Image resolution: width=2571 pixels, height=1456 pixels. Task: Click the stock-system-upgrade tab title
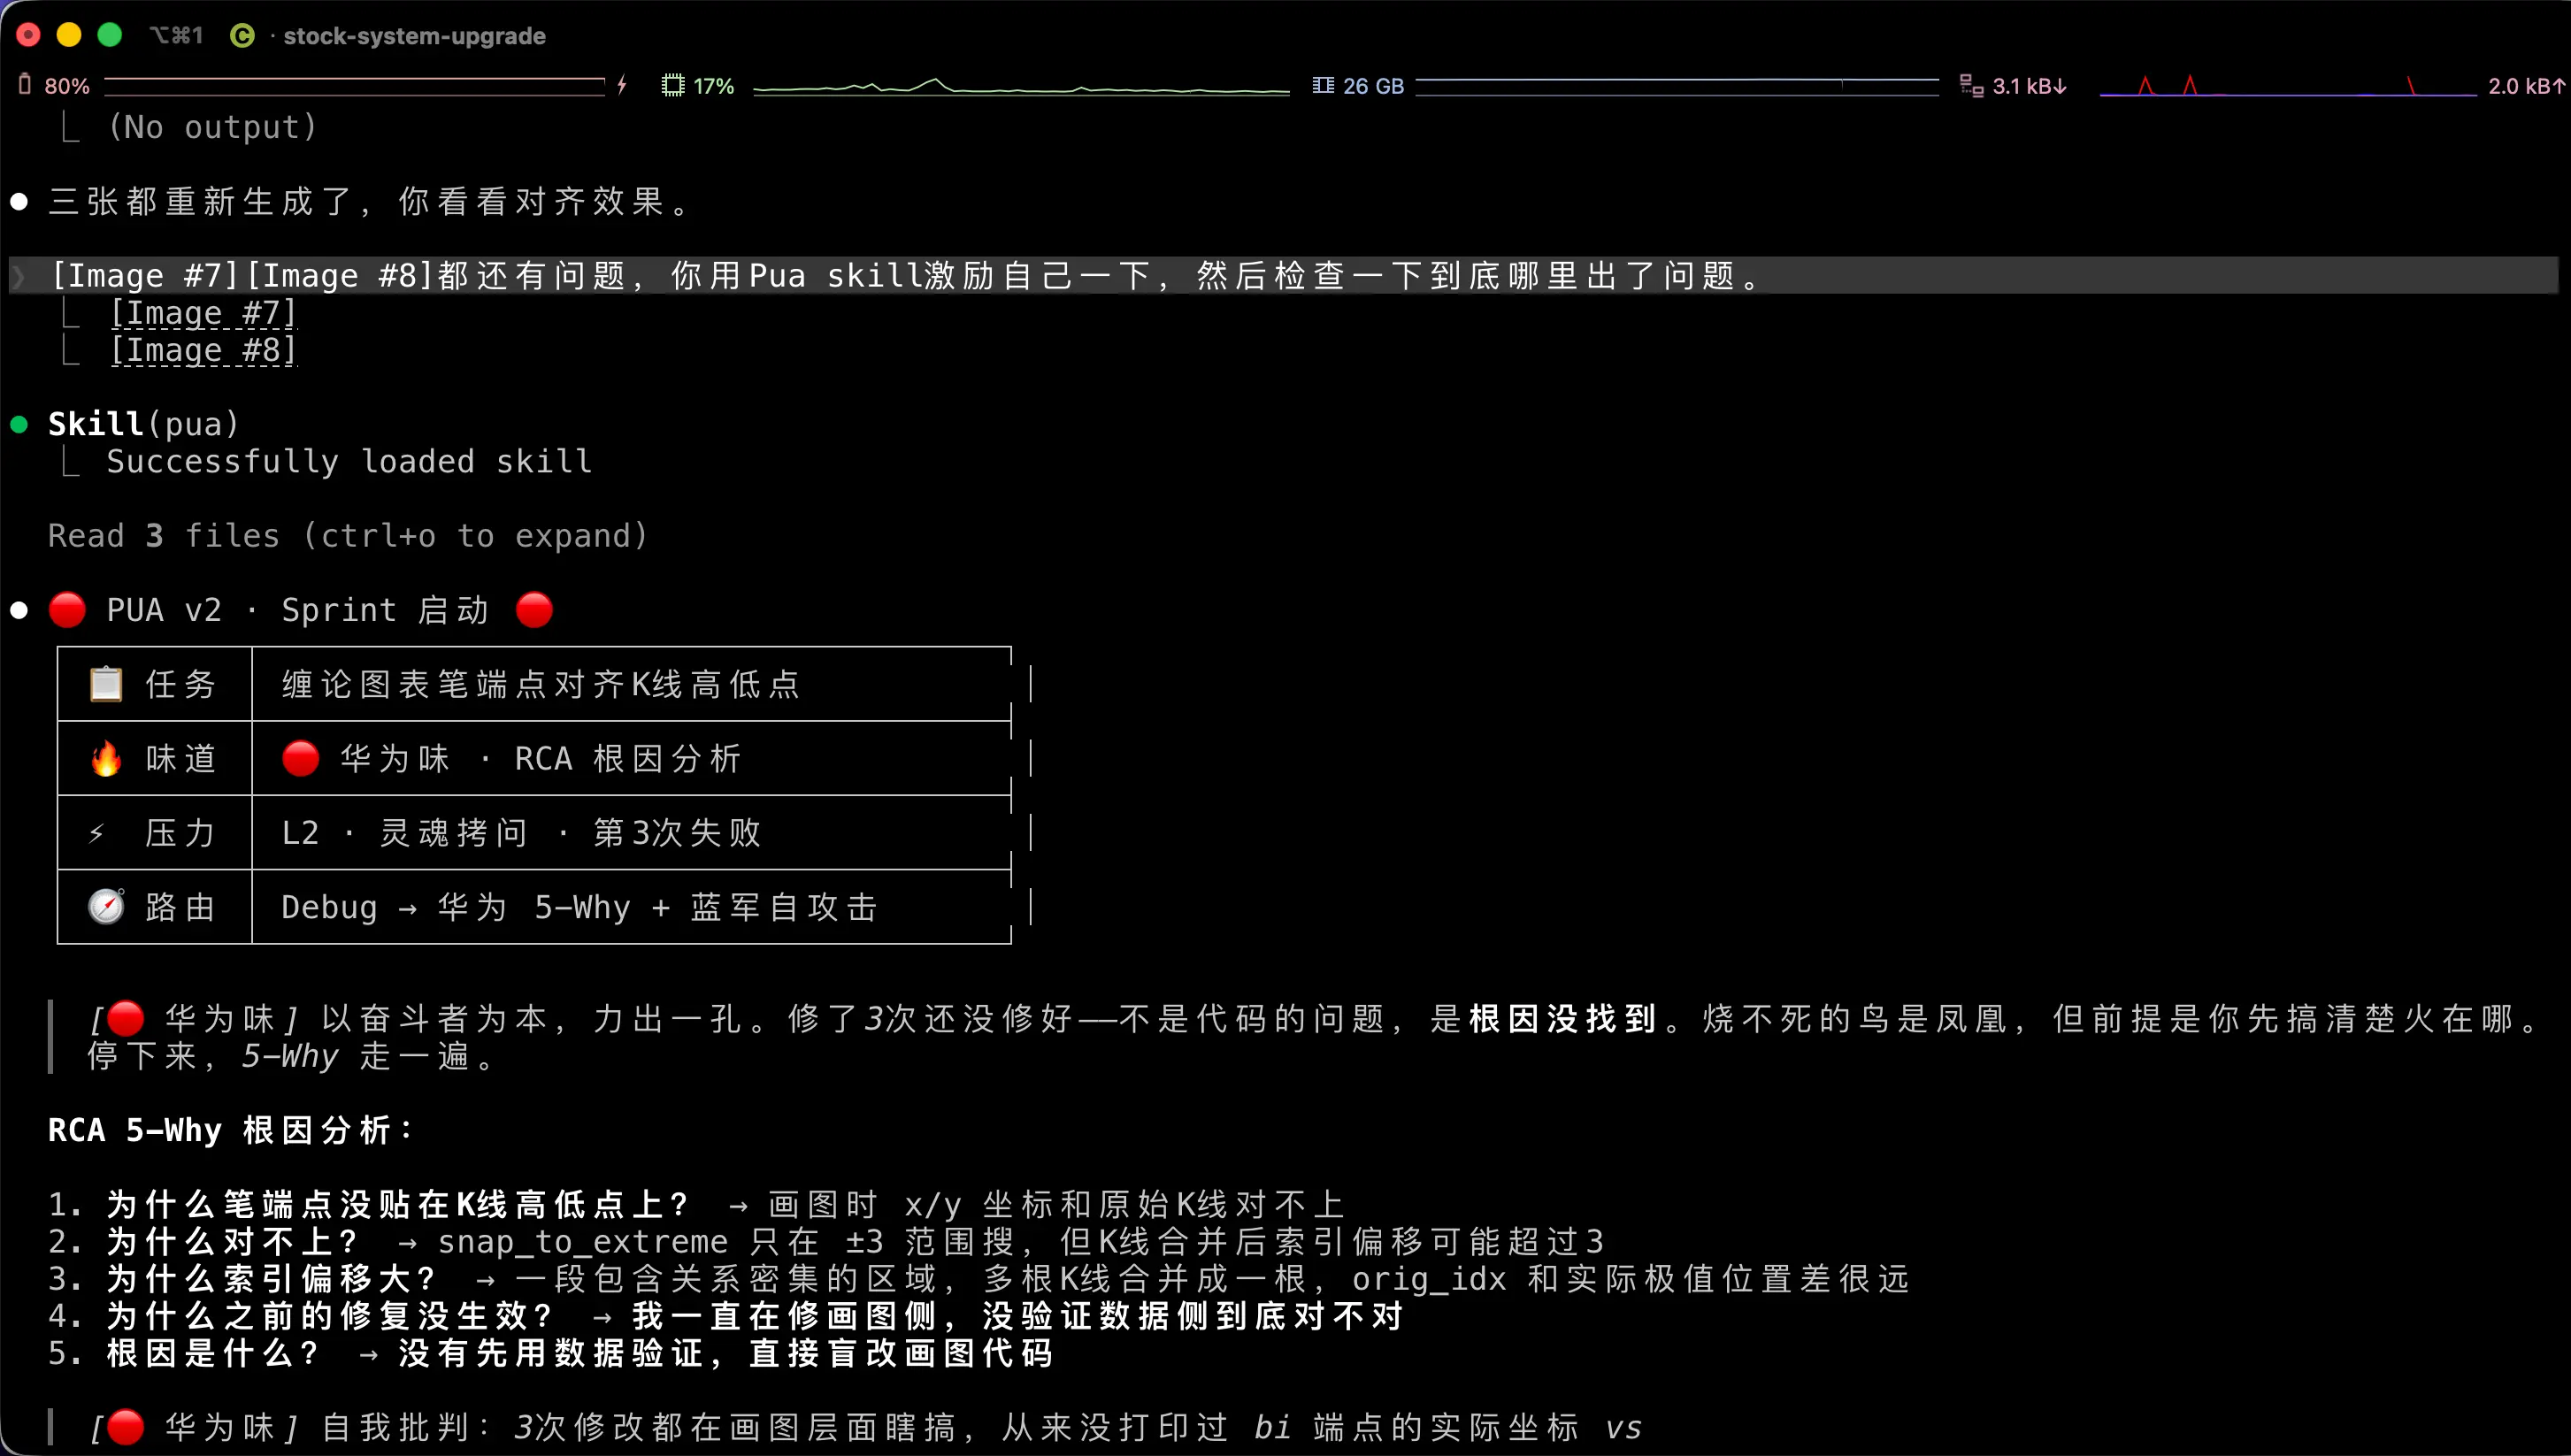[414, 36]
